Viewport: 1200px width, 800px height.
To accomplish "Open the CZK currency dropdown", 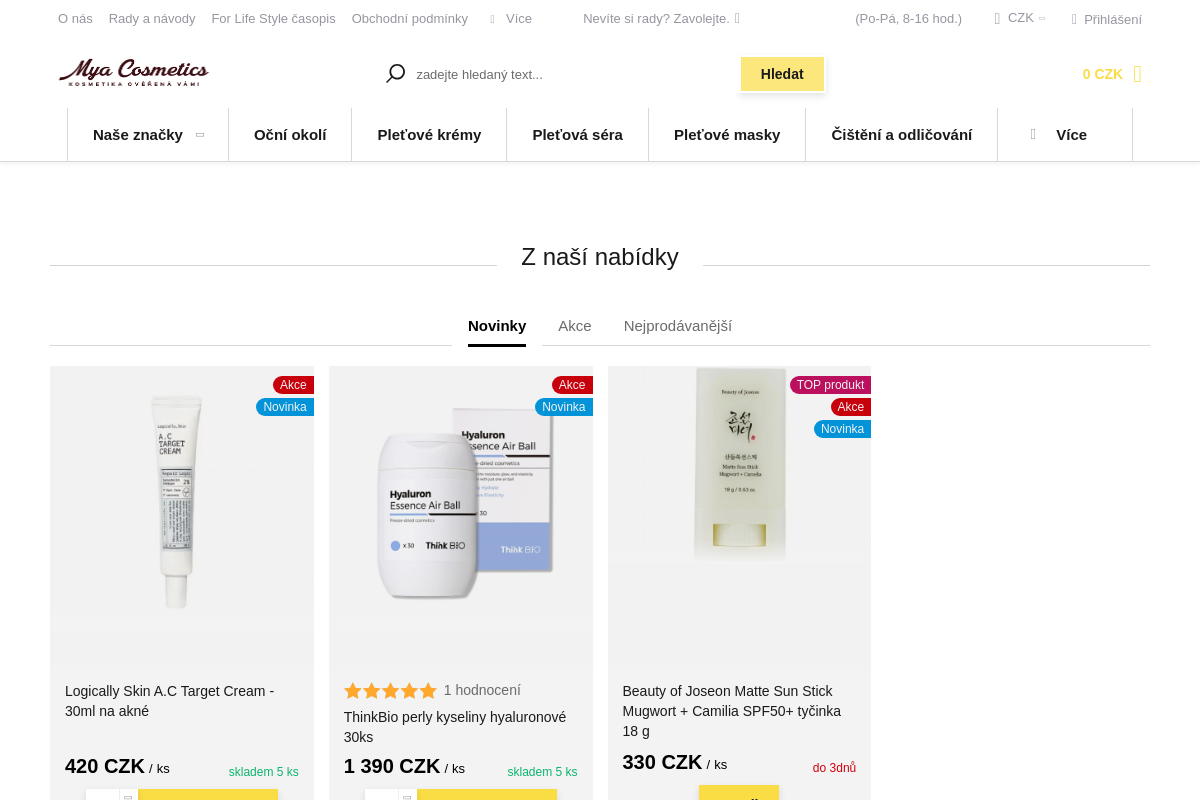I will [1020, 18].
